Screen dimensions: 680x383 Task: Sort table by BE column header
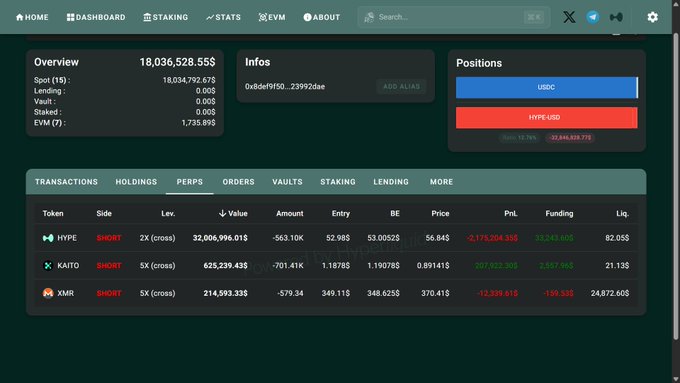[x=395, y=213]
